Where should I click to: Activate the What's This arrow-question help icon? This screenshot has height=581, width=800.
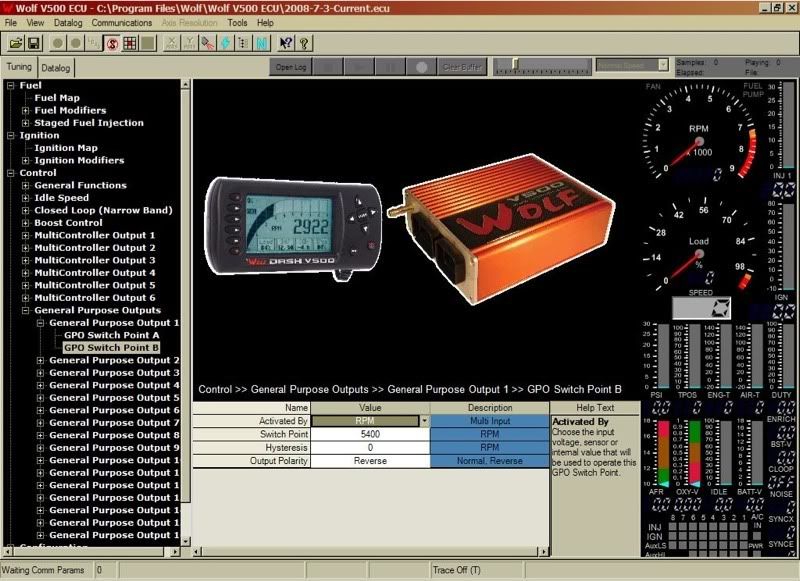[x=286, y=43]
